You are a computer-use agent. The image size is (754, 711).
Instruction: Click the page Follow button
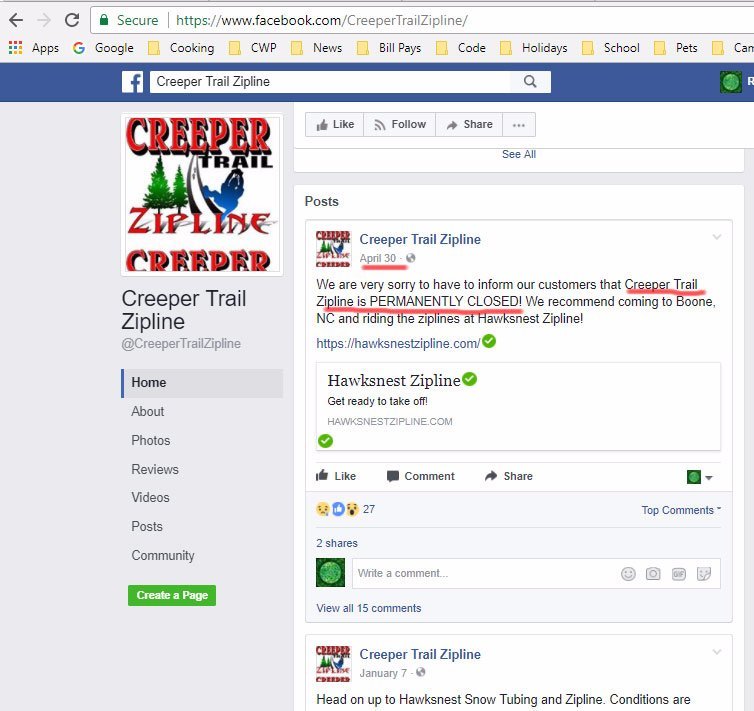400,125
